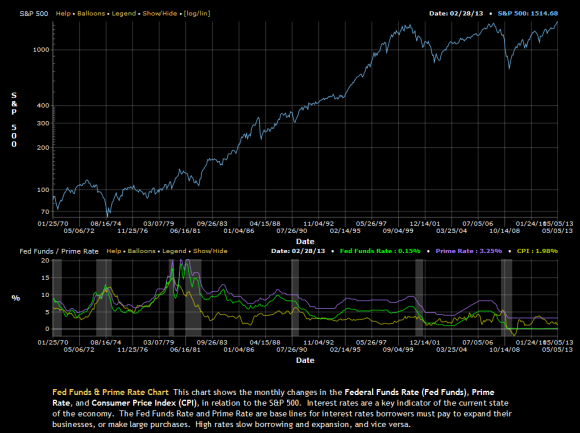
Task: Open Legend link in Fed Funds chart
Action: point(174,251)
